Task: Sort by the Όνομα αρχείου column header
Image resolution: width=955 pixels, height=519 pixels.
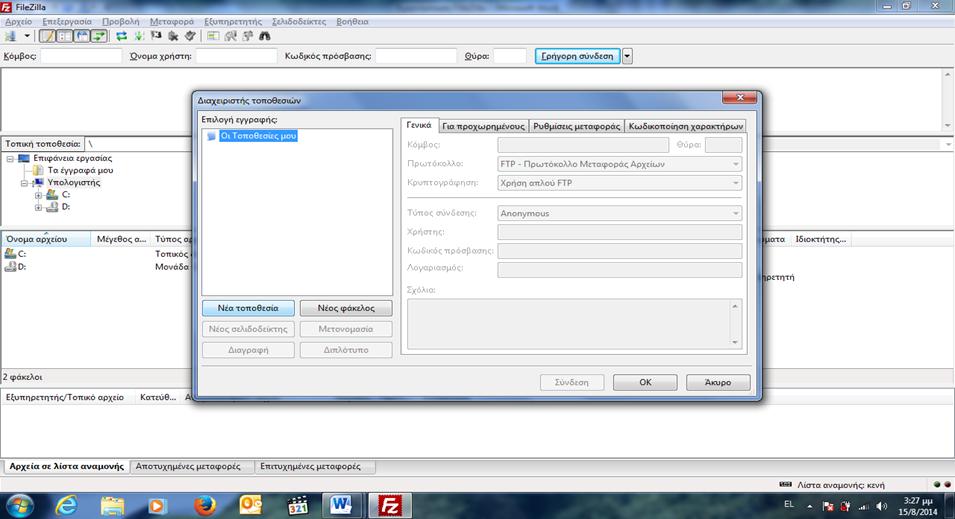Action: [46, 239]
